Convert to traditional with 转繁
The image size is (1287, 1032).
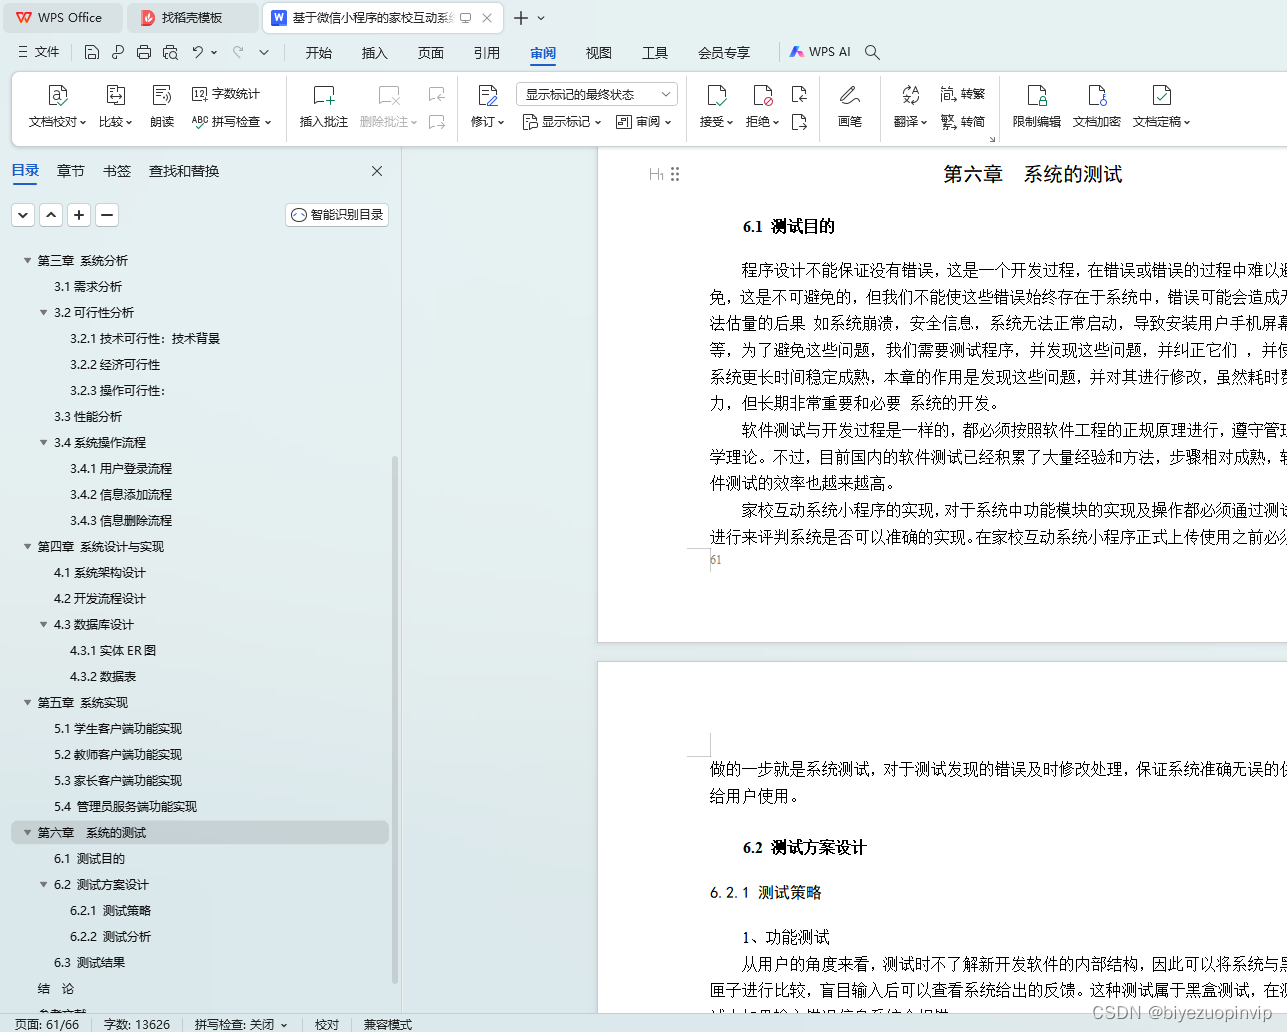963,94
